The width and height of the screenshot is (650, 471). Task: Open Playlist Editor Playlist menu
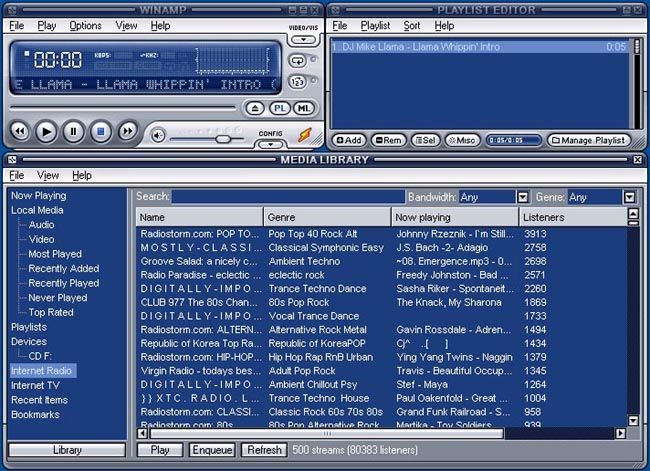click(x=375, y=26)
